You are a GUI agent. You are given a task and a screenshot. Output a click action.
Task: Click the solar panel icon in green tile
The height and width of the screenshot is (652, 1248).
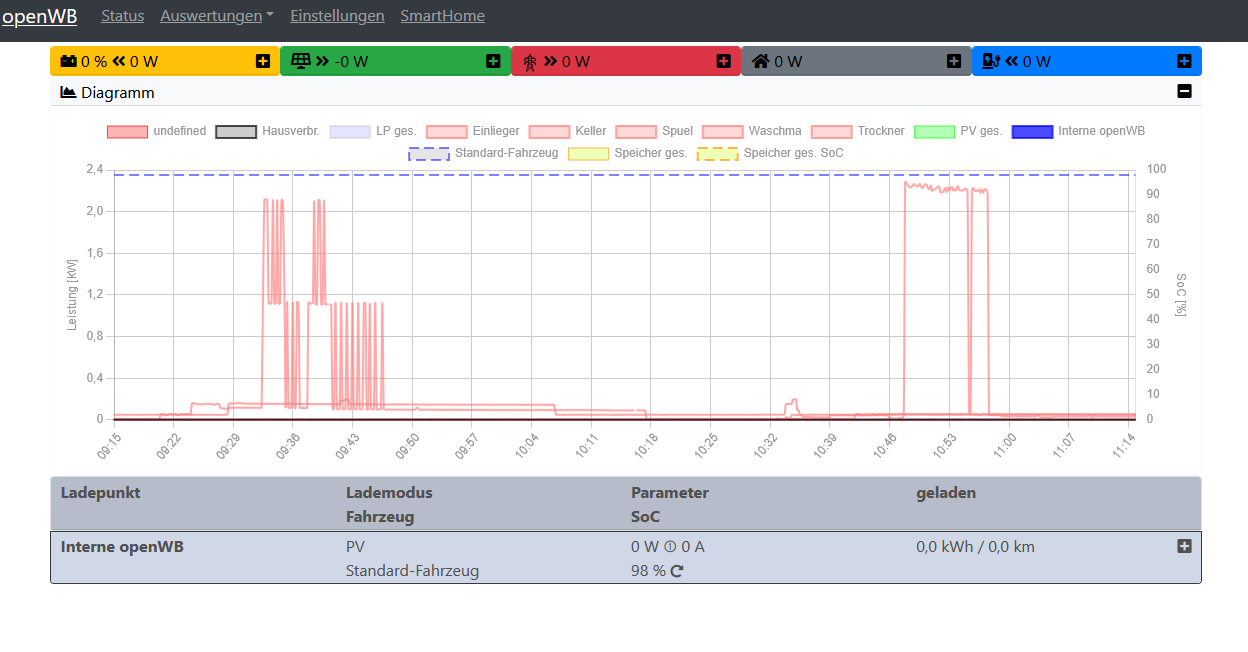click(x=300, y=61)
